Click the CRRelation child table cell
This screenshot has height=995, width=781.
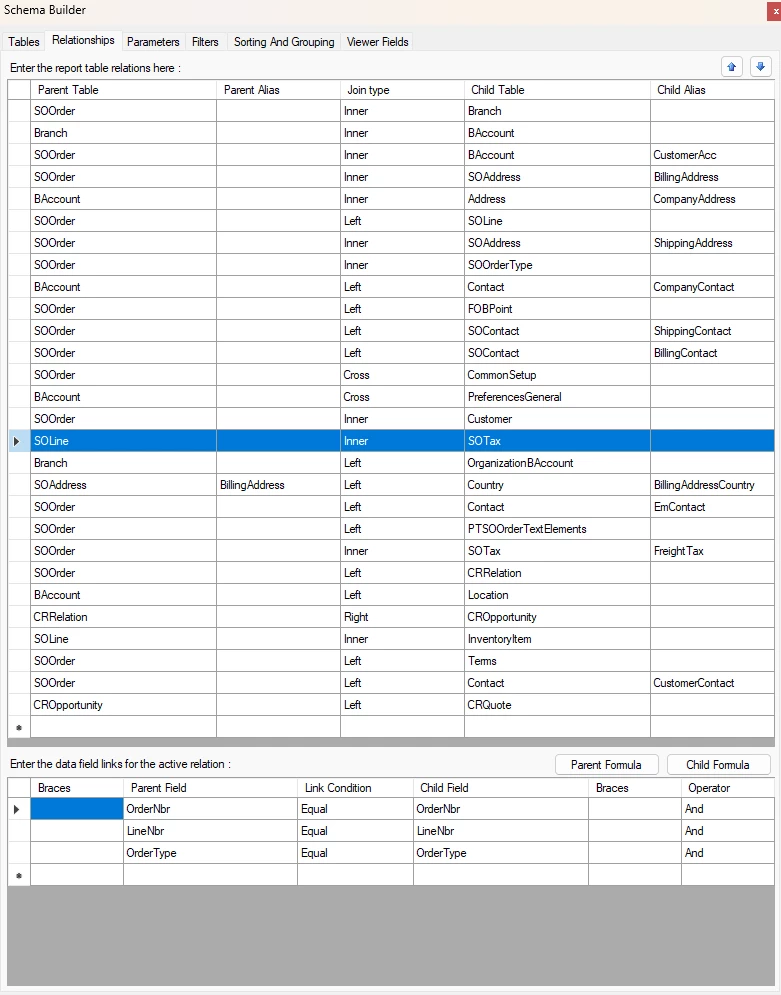[557, 573]
